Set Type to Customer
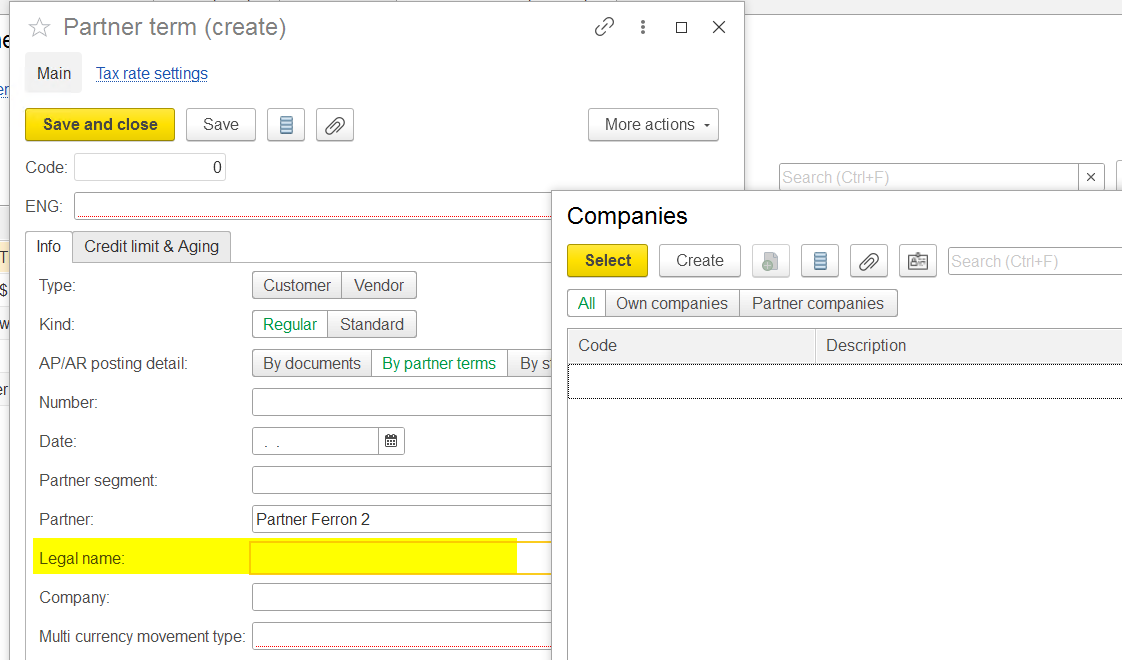The height and width of the screenshot is (660, 1122). [297, 286]
